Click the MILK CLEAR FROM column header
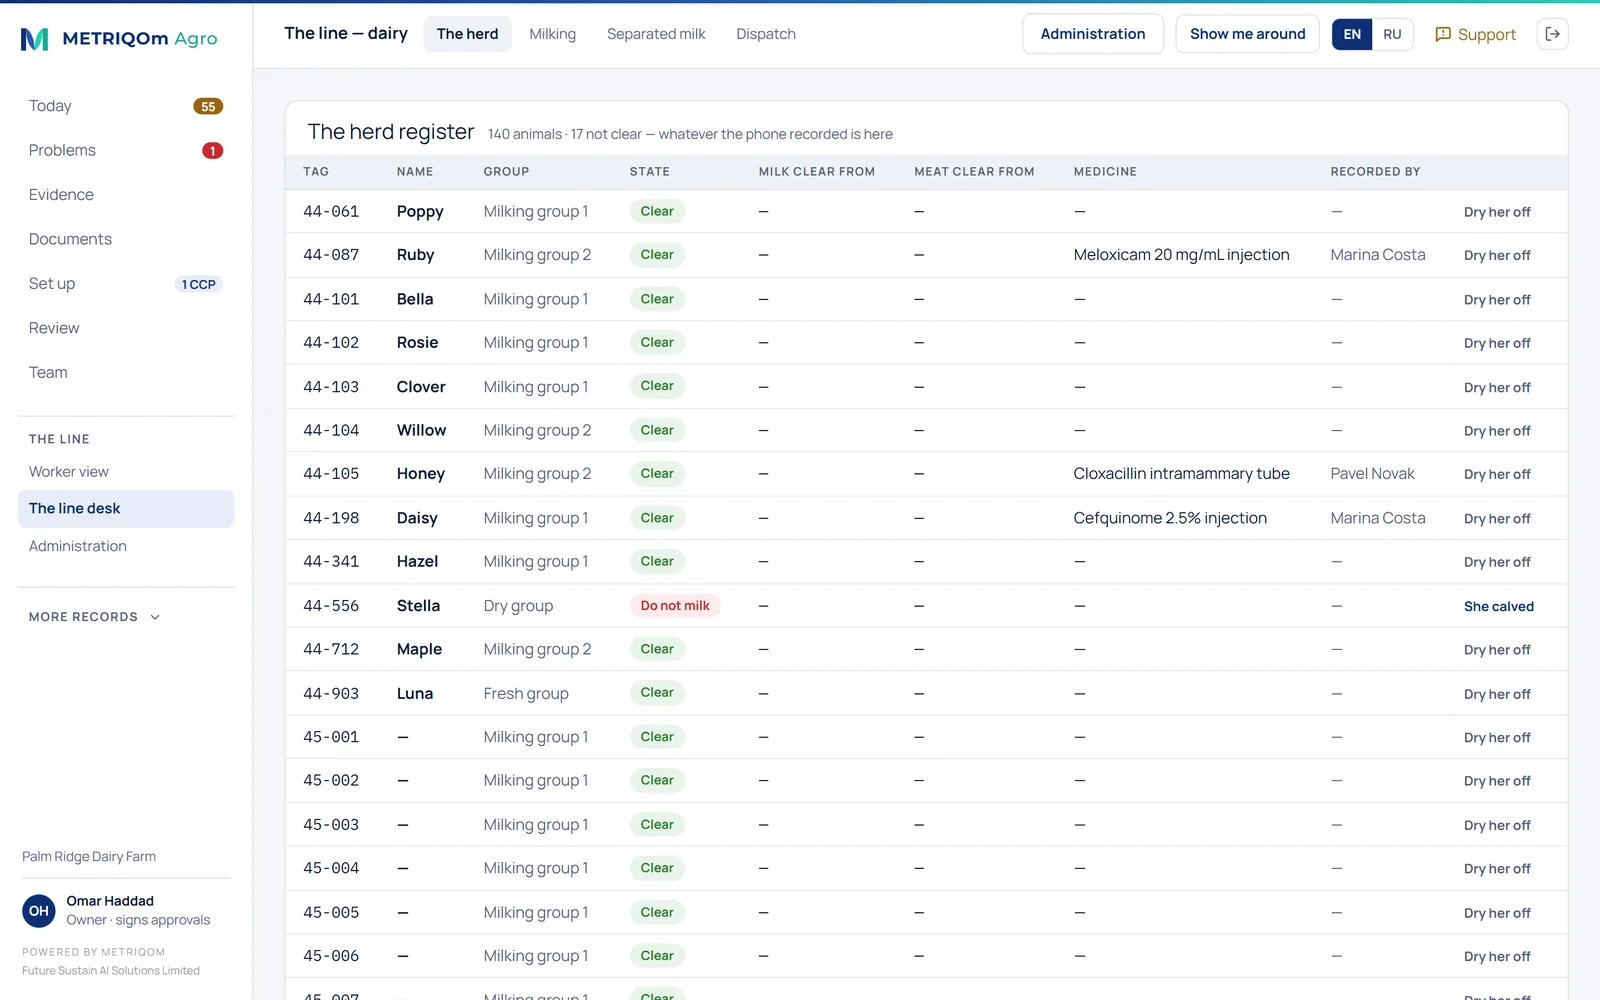The width and height of the screenshot is (1600, 1000). coord(816,172)
